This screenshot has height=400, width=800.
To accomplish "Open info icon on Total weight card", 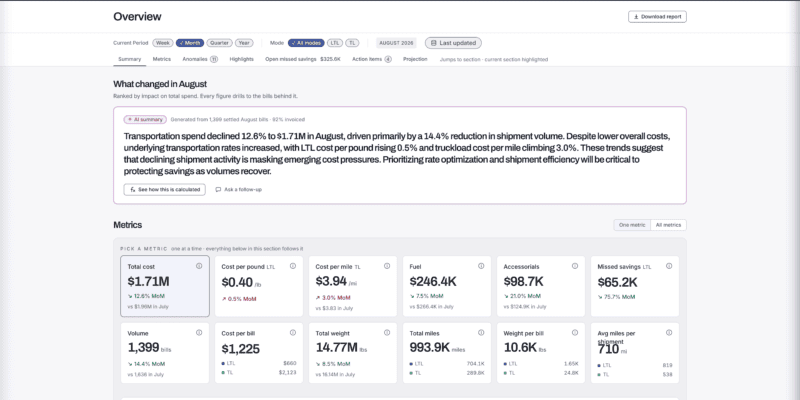I will click(387, 332).
